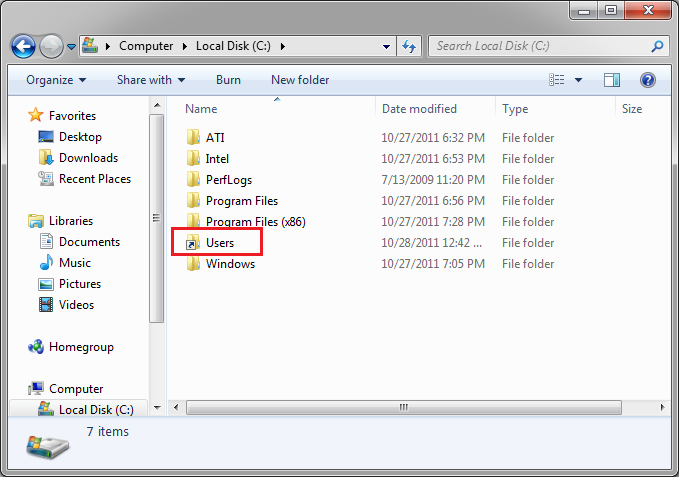Open Help with the question mark icon
Screen dimensions: 679x477
pyautogui.click(x=648, y=80)
